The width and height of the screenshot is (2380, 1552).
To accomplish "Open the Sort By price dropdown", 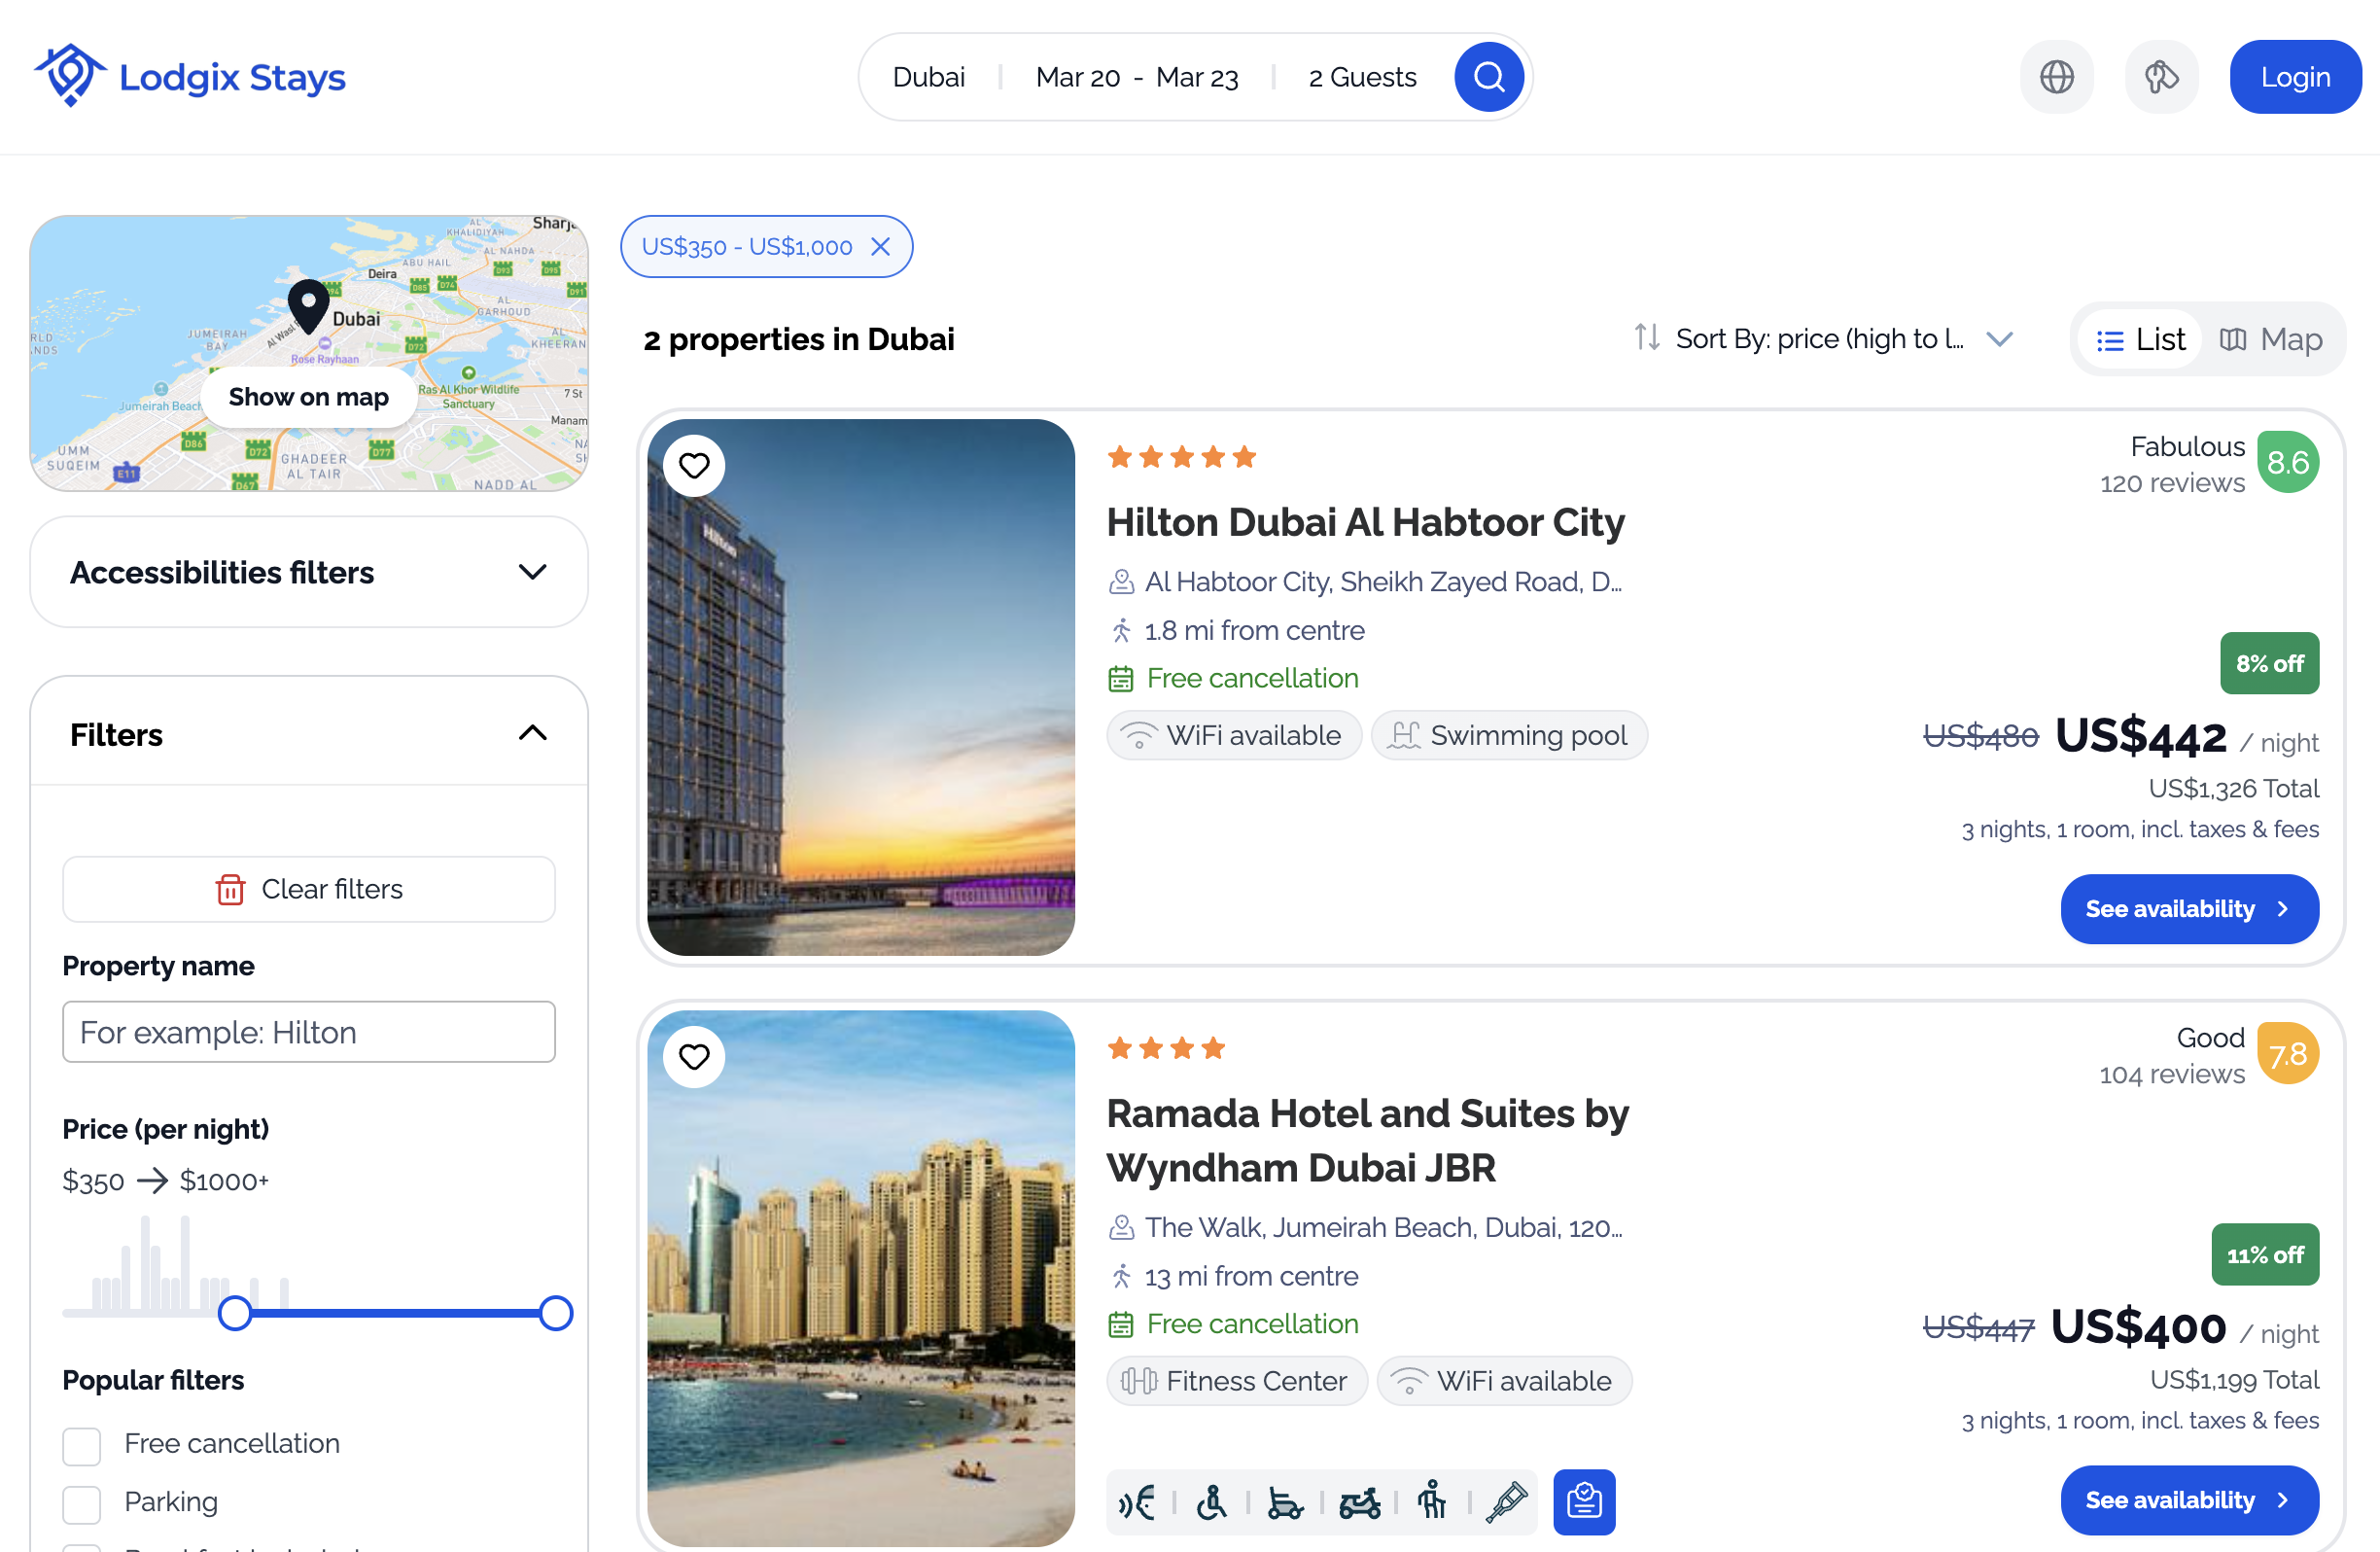I will click(x=1822, y=339).
